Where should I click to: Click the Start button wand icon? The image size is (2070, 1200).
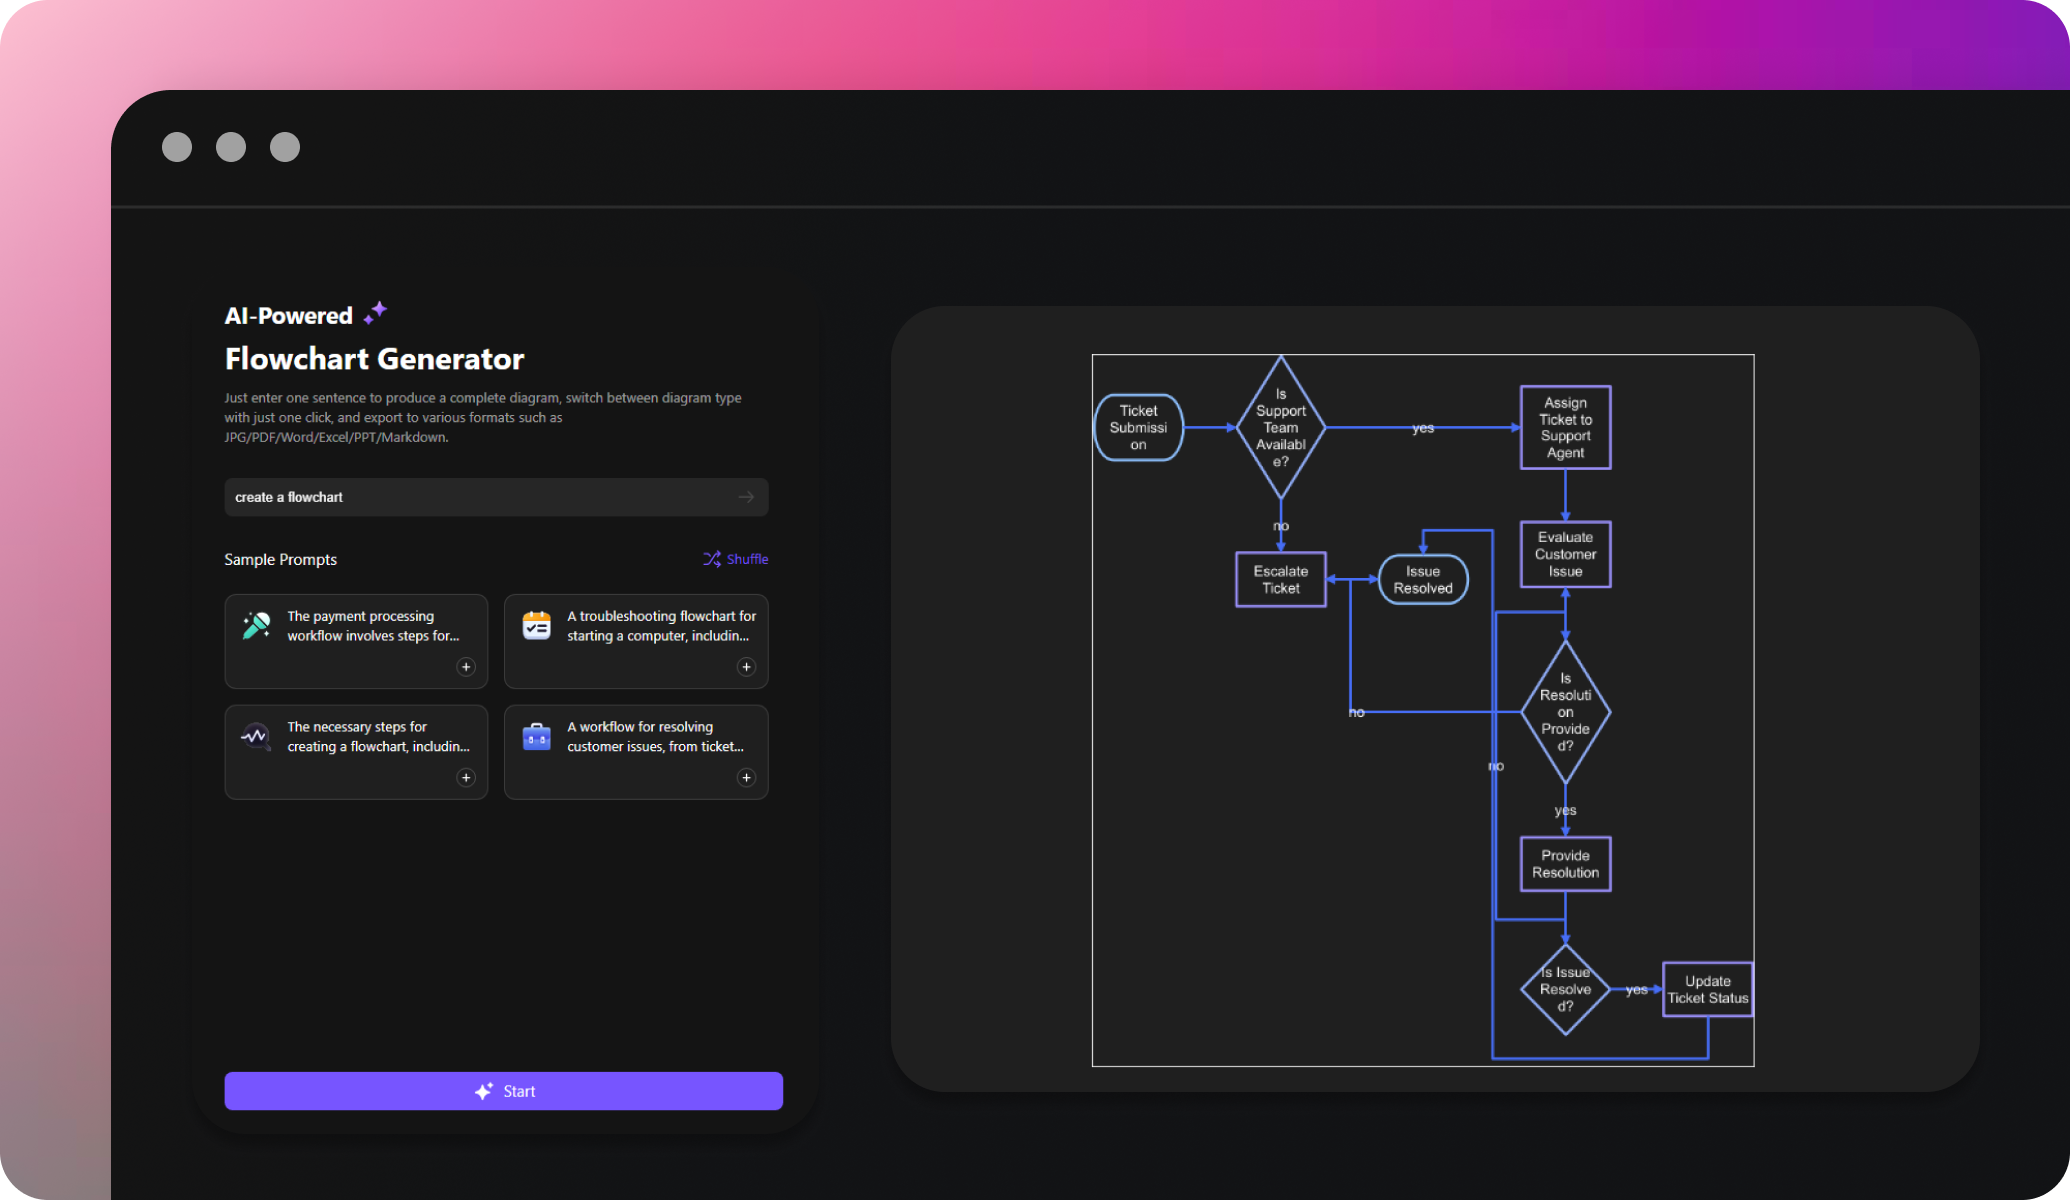(486, 1091)
